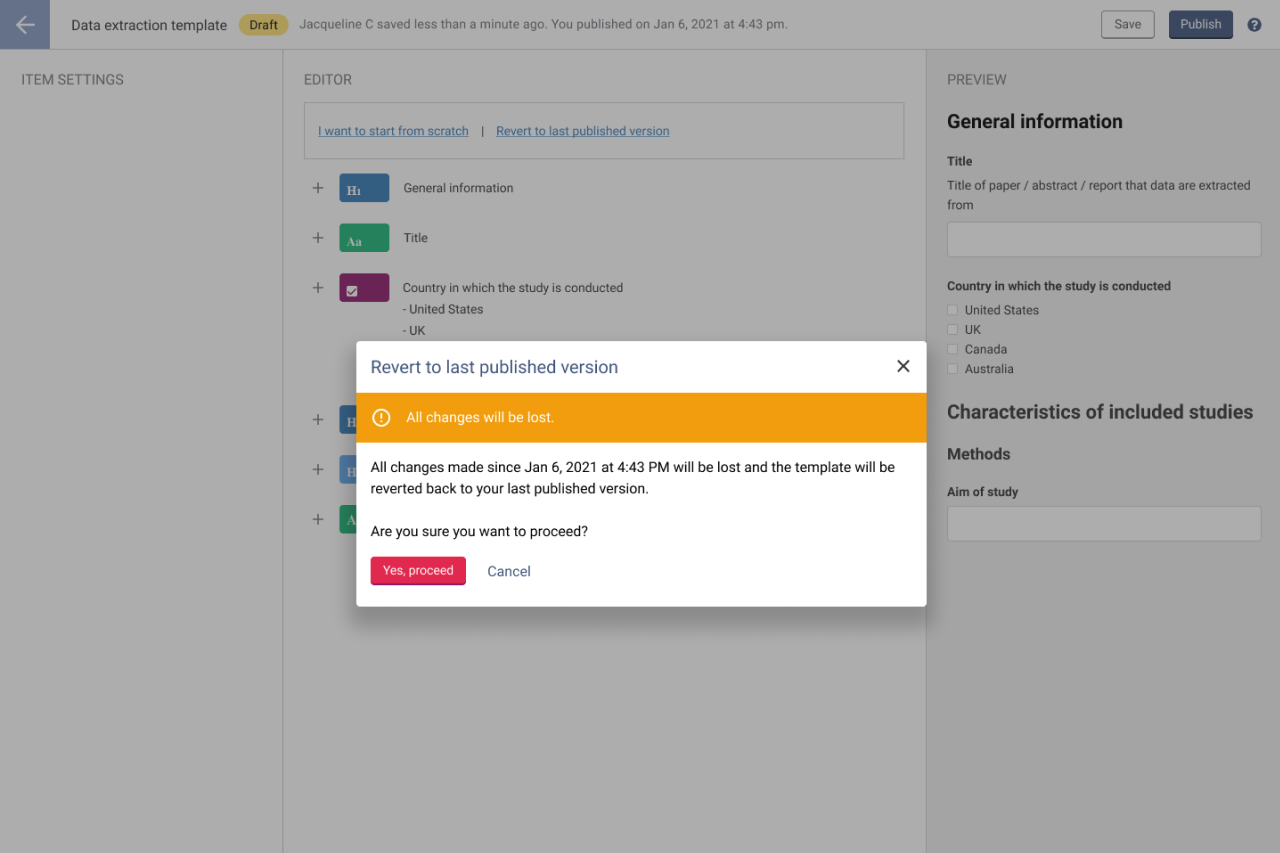This screenshot has height=853, width=1280.
Task: Click plus icon beside General information
Action: pyautogui.click(x=318, y=188)
